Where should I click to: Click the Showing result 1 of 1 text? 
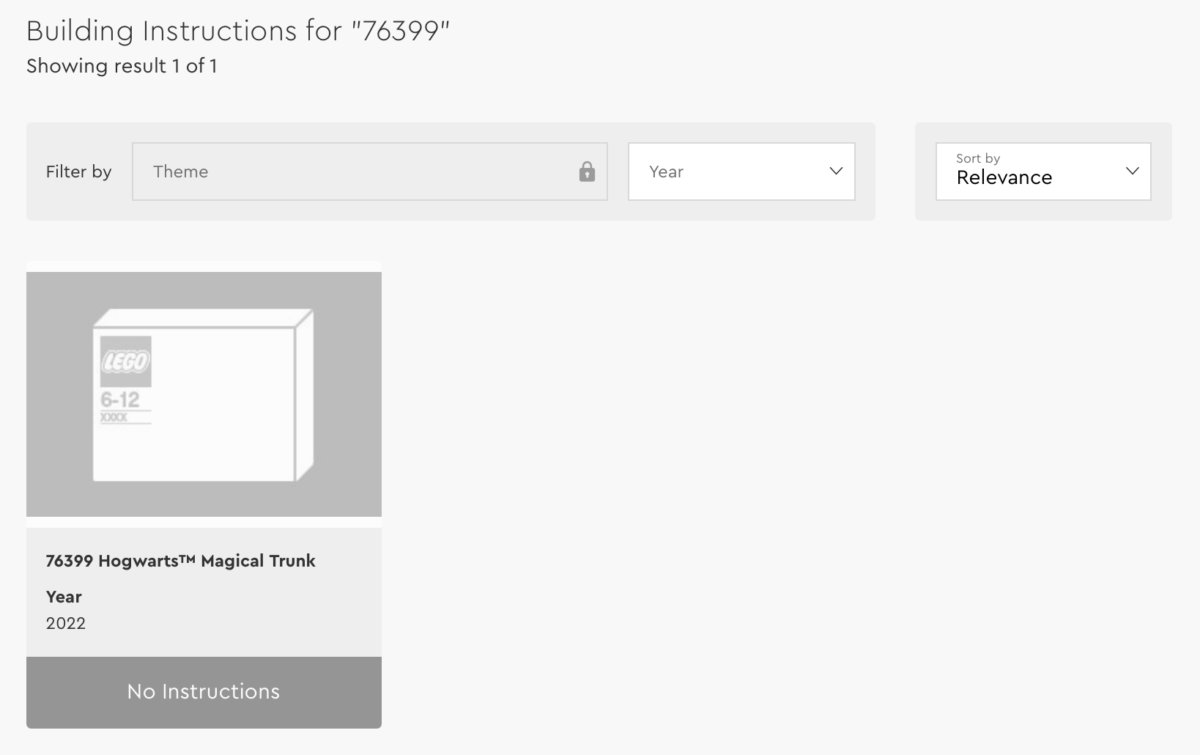(122, 66)
